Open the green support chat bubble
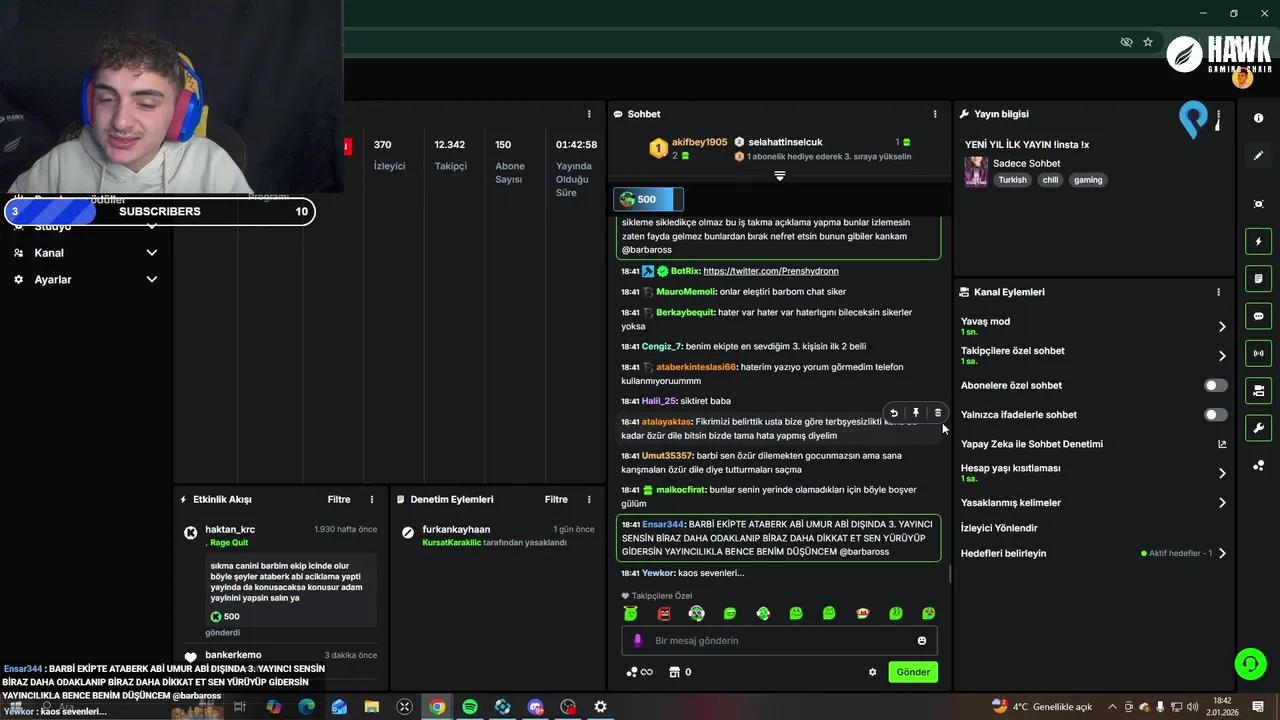Screen dimensions: 1280x720 coord(1250,664)
